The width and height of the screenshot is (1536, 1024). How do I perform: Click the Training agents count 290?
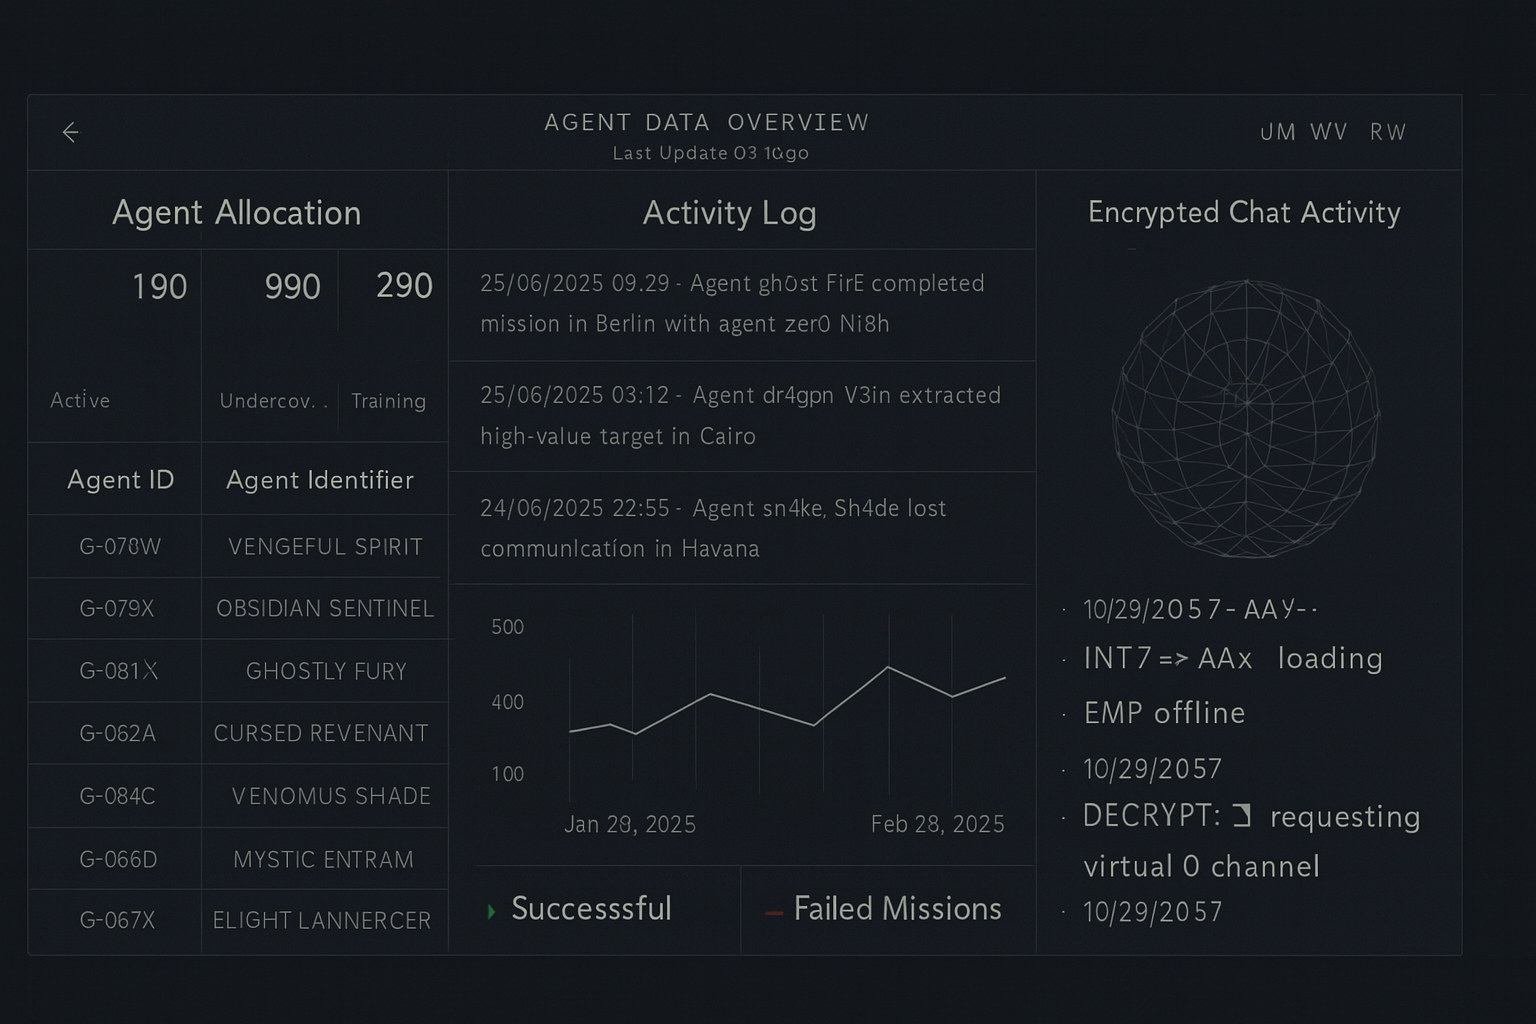pyautogui.click(x=404, y=286)
